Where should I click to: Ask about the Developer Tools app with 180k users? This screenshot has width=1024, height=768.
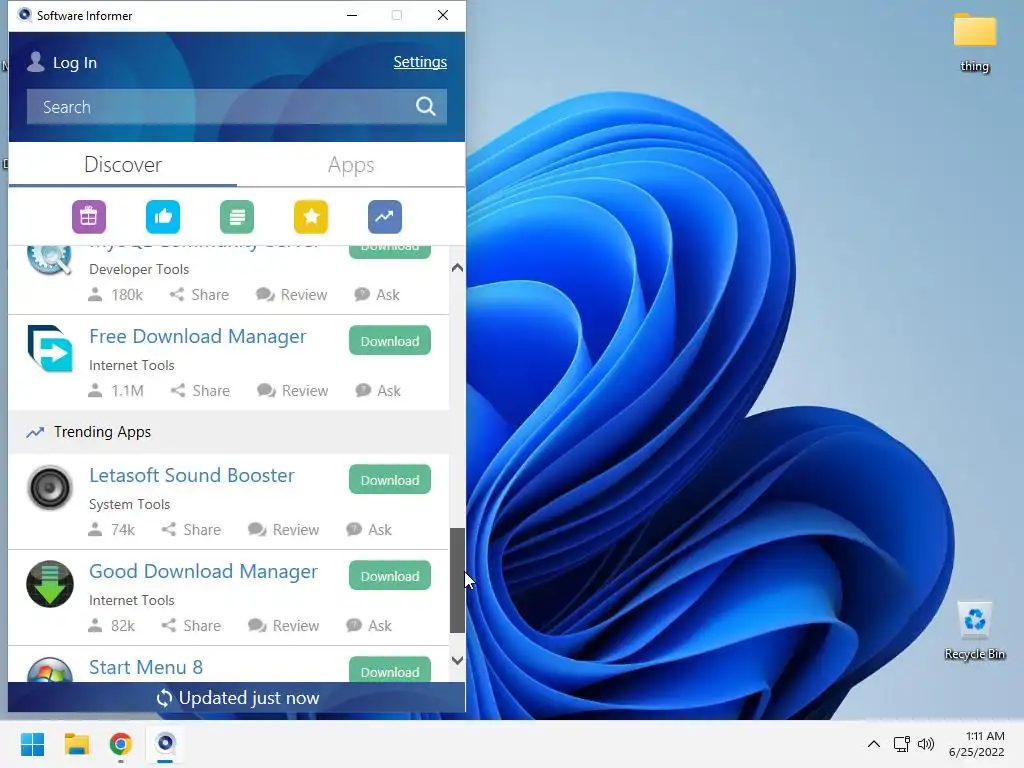[x=377, y=295]
